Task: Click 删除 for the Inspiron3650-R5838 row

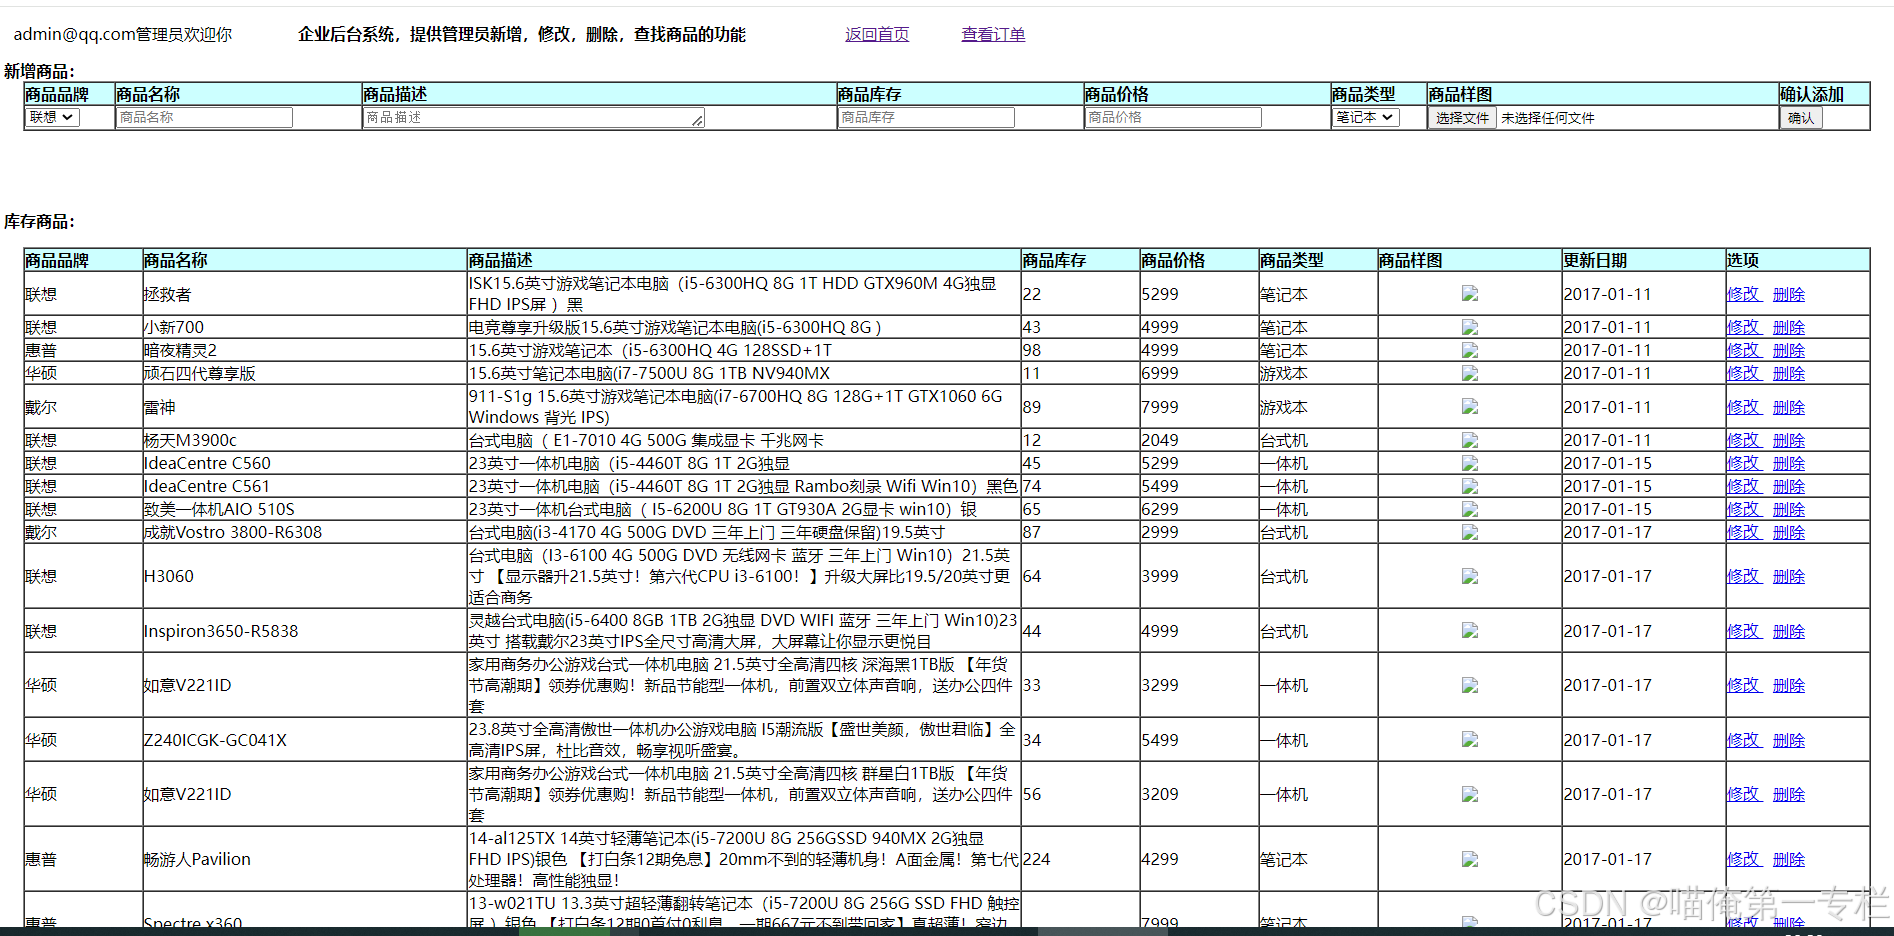Action: point(1789,631)
